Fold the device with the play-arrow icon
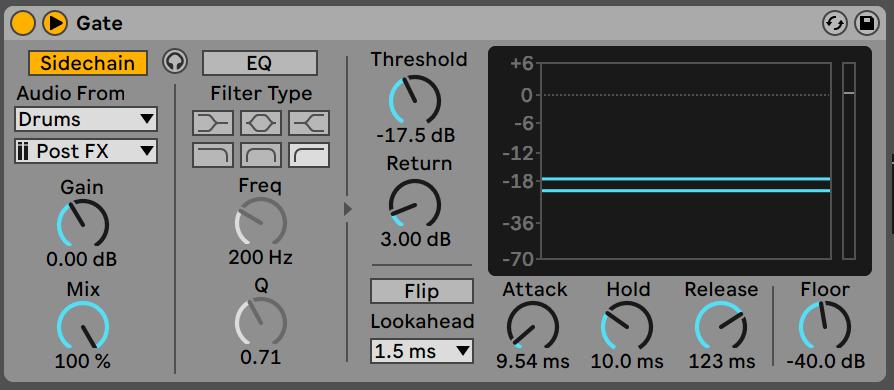The height and width of the screenshot is (390, 894). pyautogui.click(x=55, y=23)
